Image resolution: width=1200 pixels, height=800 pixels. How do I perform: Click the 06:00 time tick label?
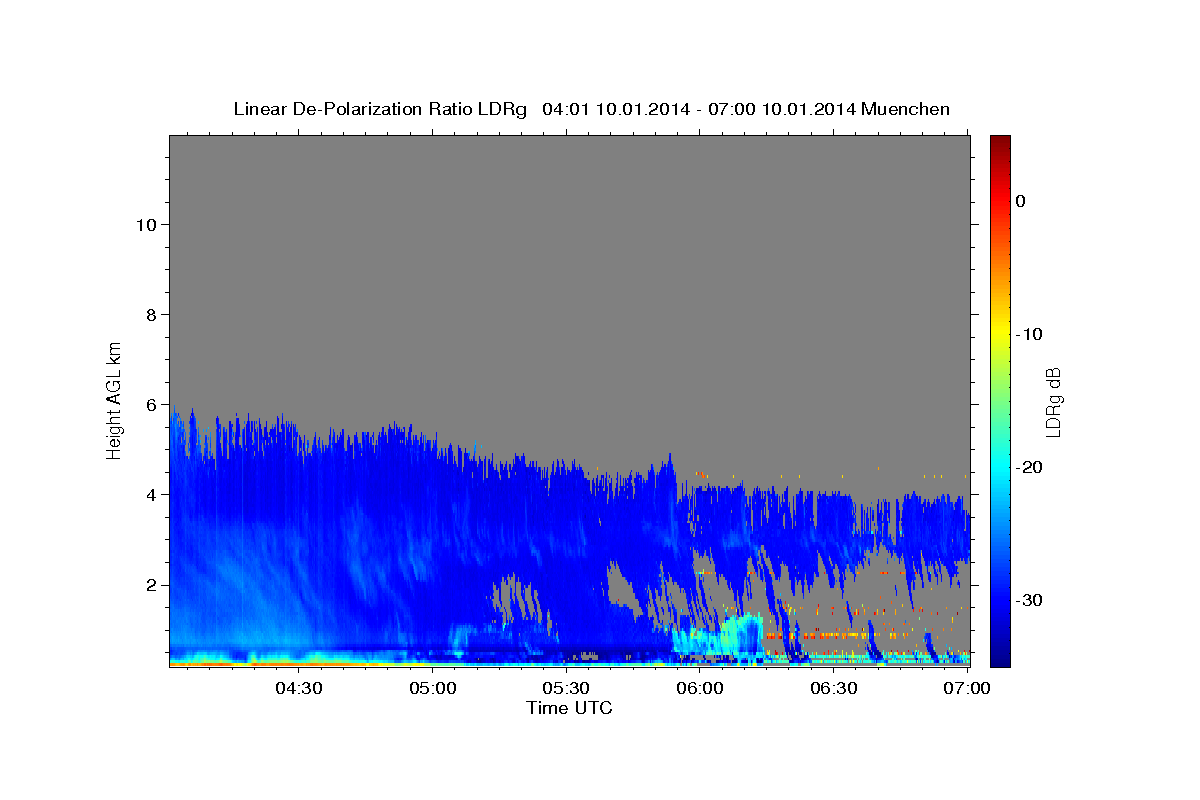coord(700,688)
